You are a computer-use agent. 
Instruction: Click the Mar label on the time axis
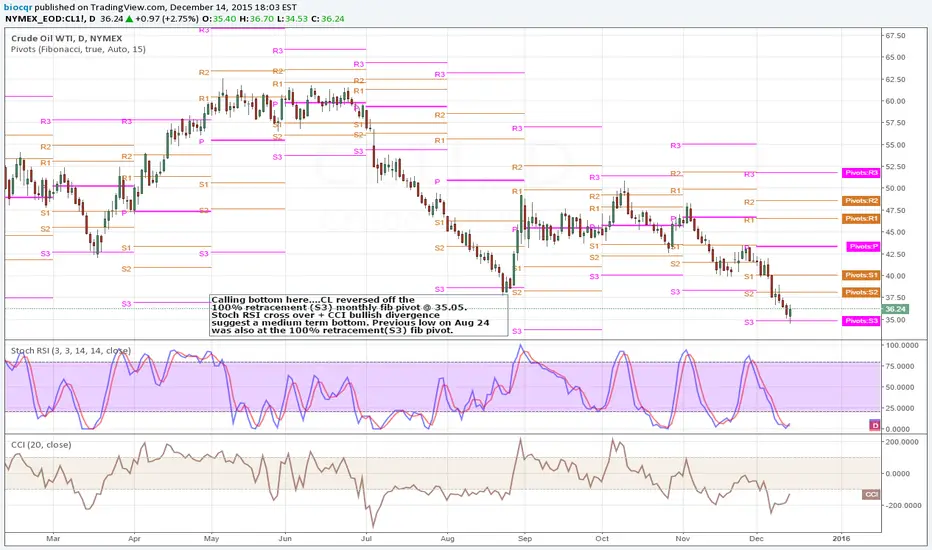pos(53,539)
